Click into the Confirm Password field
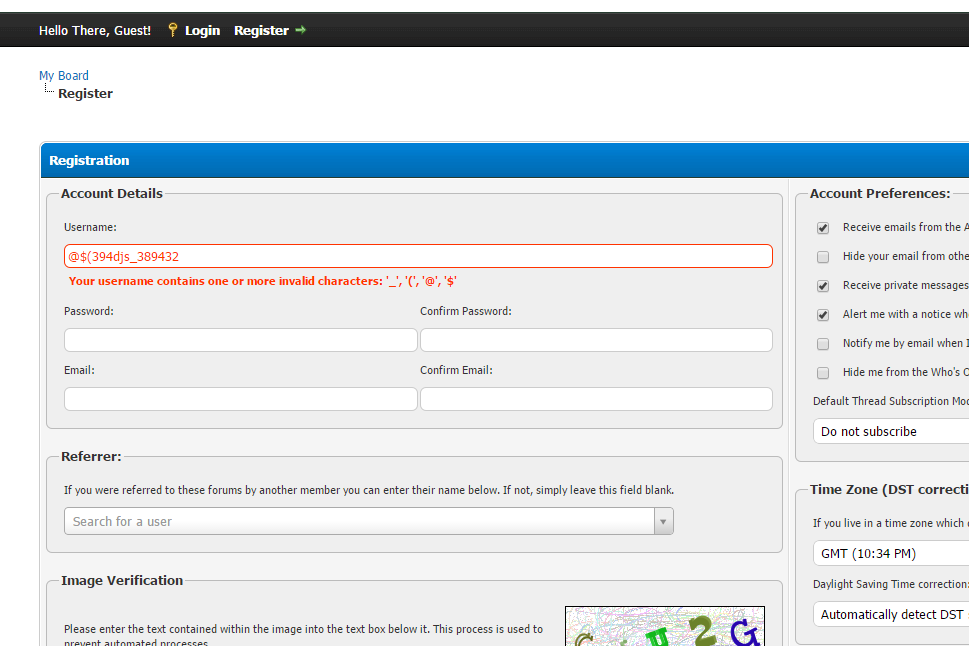The height and width of the screenshot is (646, 969). 596,340
